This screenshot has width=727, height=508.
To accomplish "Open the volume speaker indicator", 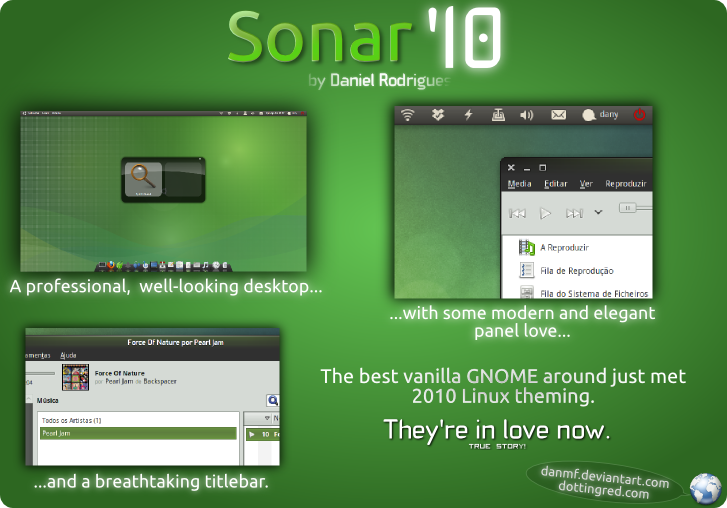I will tap(527, 115).
